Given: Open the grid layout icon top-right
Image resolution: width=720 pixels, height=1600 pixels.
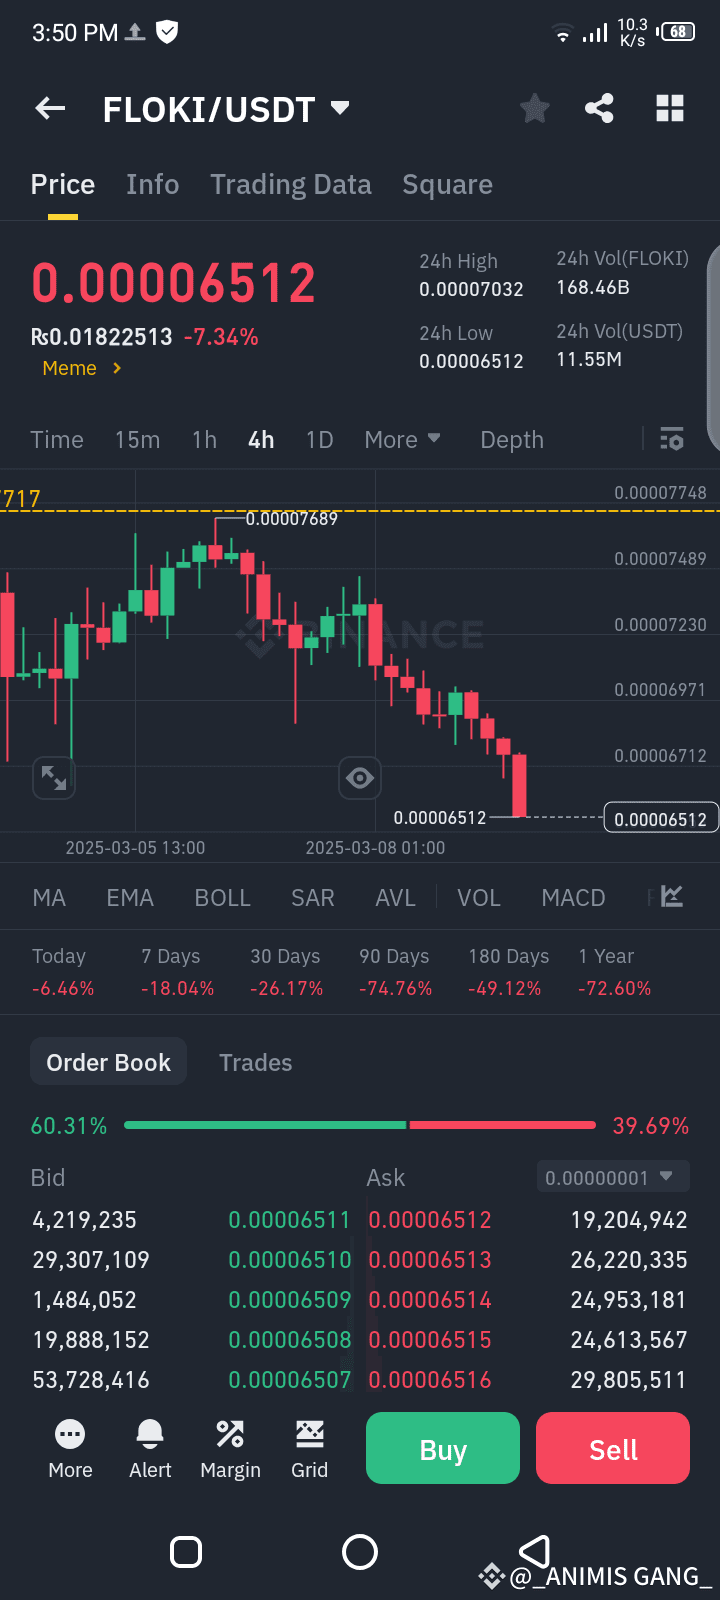Looking at the screenshot, I should (x=670, y=108).
